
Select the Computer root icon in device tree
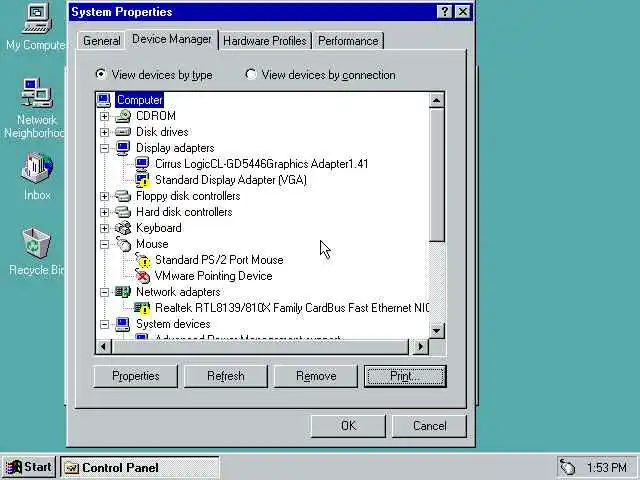coord(104,100)
